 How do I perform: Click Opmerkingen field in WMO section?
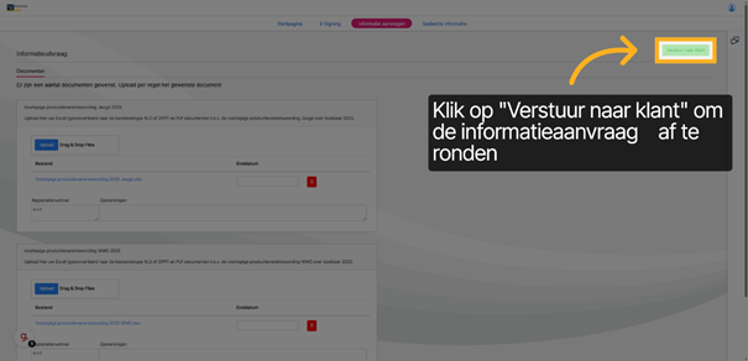(233, 355)
